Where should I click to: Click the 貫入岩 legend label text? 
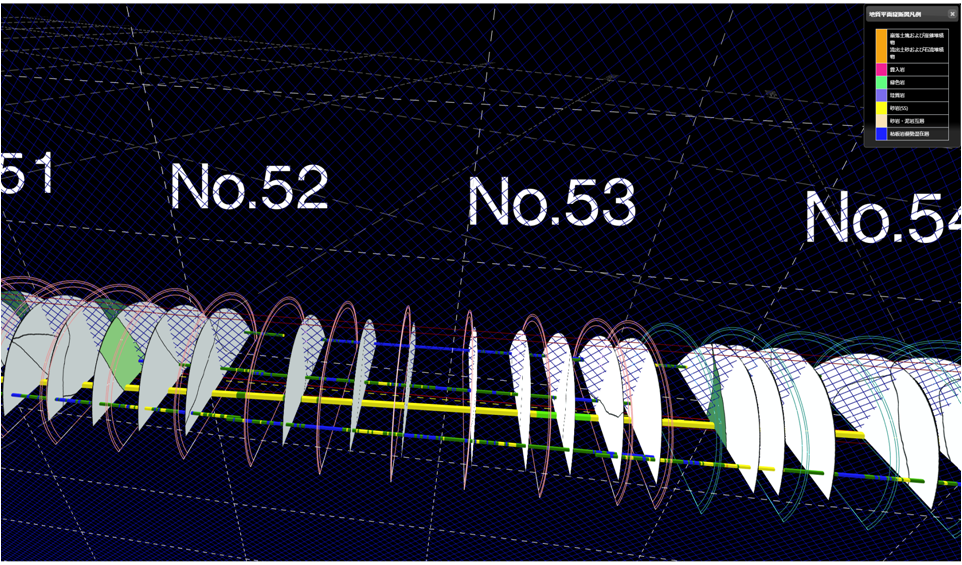(897, 69)
